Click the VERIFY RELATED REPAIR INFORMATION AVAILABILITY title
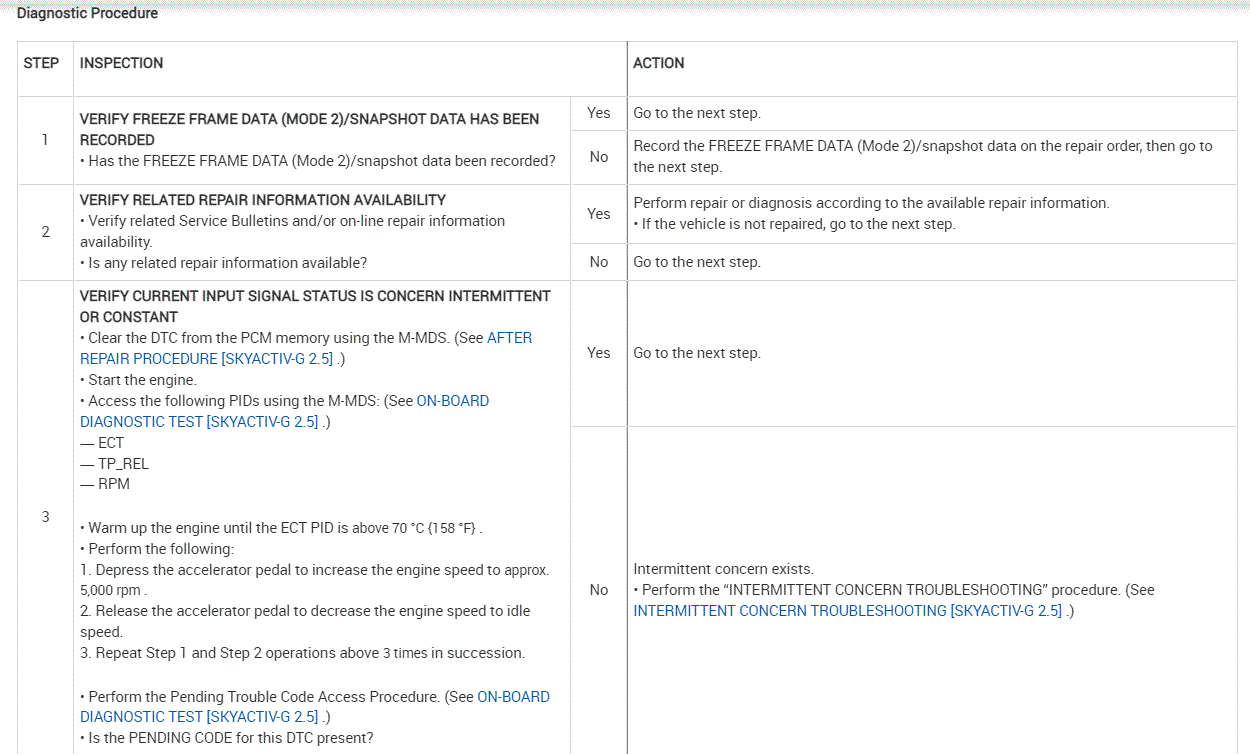 262,200
